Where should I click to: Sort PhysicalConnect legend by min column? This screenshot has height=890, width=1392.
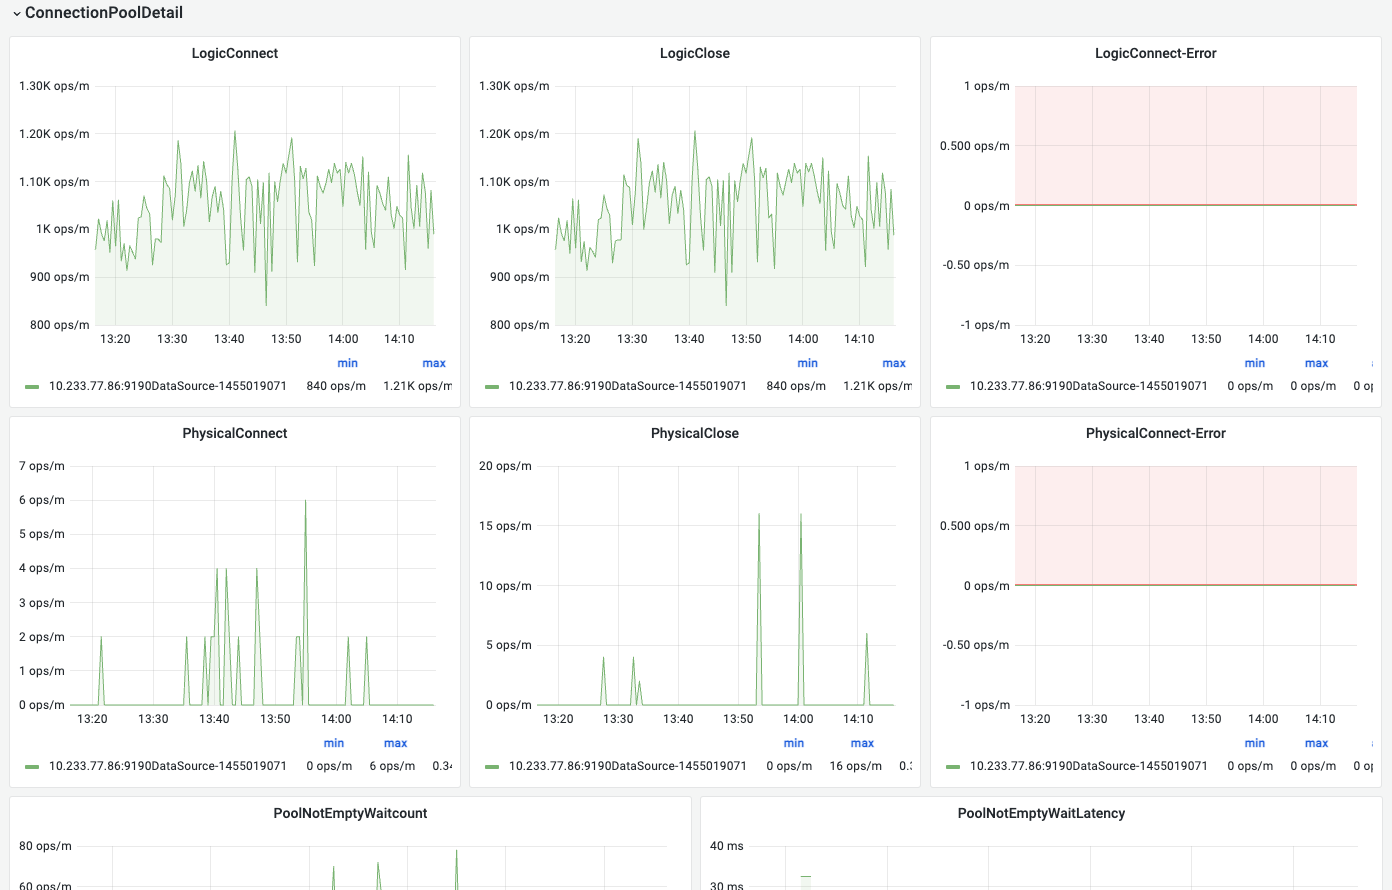point(334,743)
